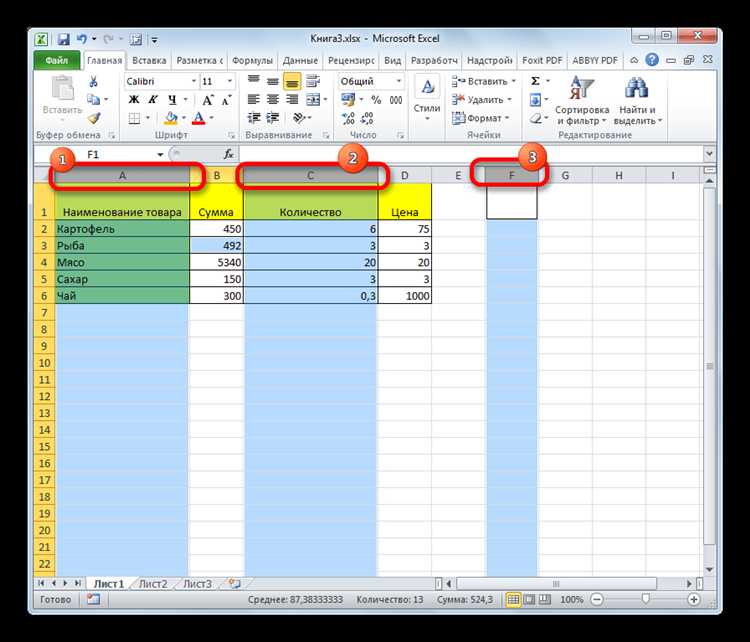The height and width of the screenshot is (642, 750).
Task: Decrease indent icon
Action: click(x=254, y=118)
